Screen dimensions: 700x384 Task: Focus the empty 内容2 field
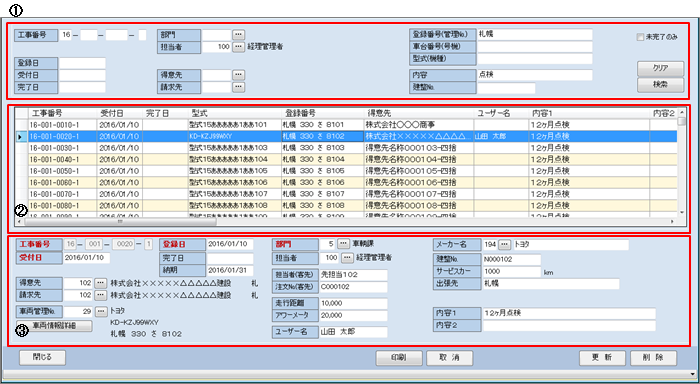[569, 326]
